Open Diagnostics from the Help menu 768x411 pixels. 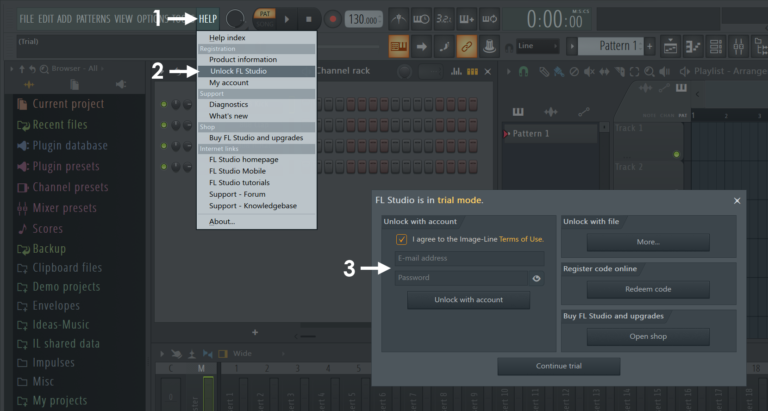coord(257,104)
